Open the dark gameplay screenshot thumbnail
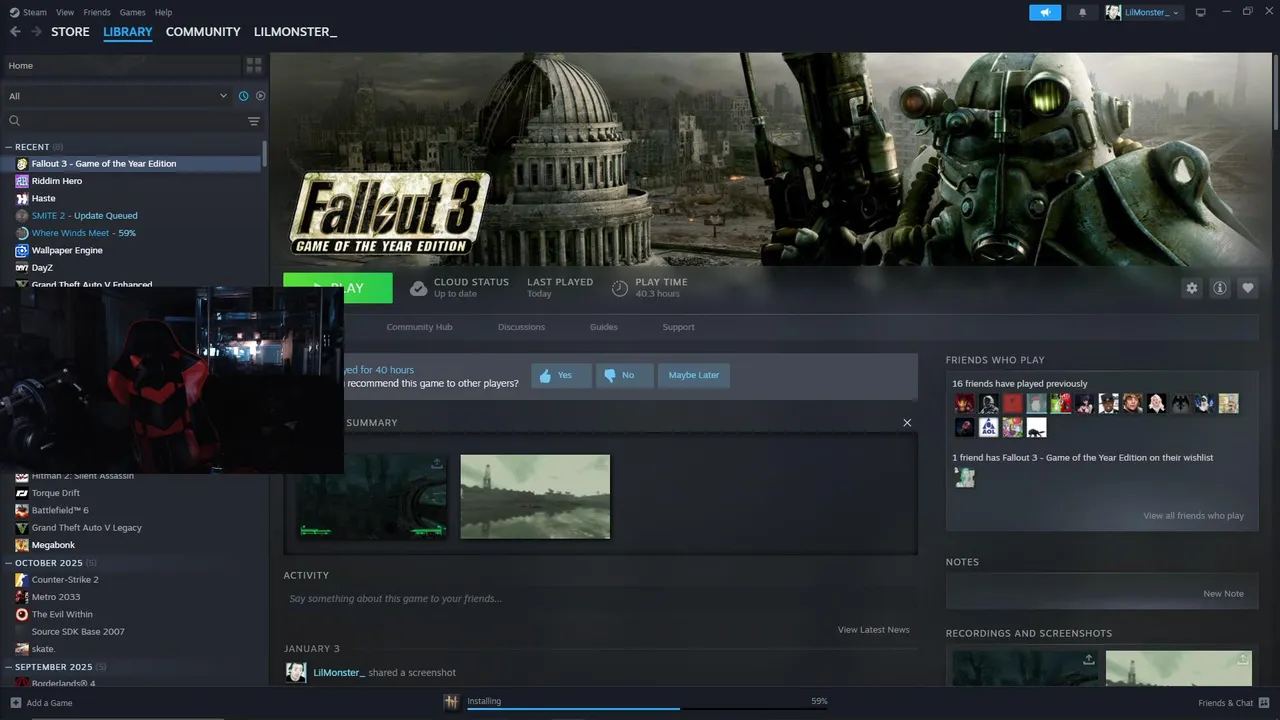Image resolution: width=1280 pixels, height=720 pixels. (372, 497)
